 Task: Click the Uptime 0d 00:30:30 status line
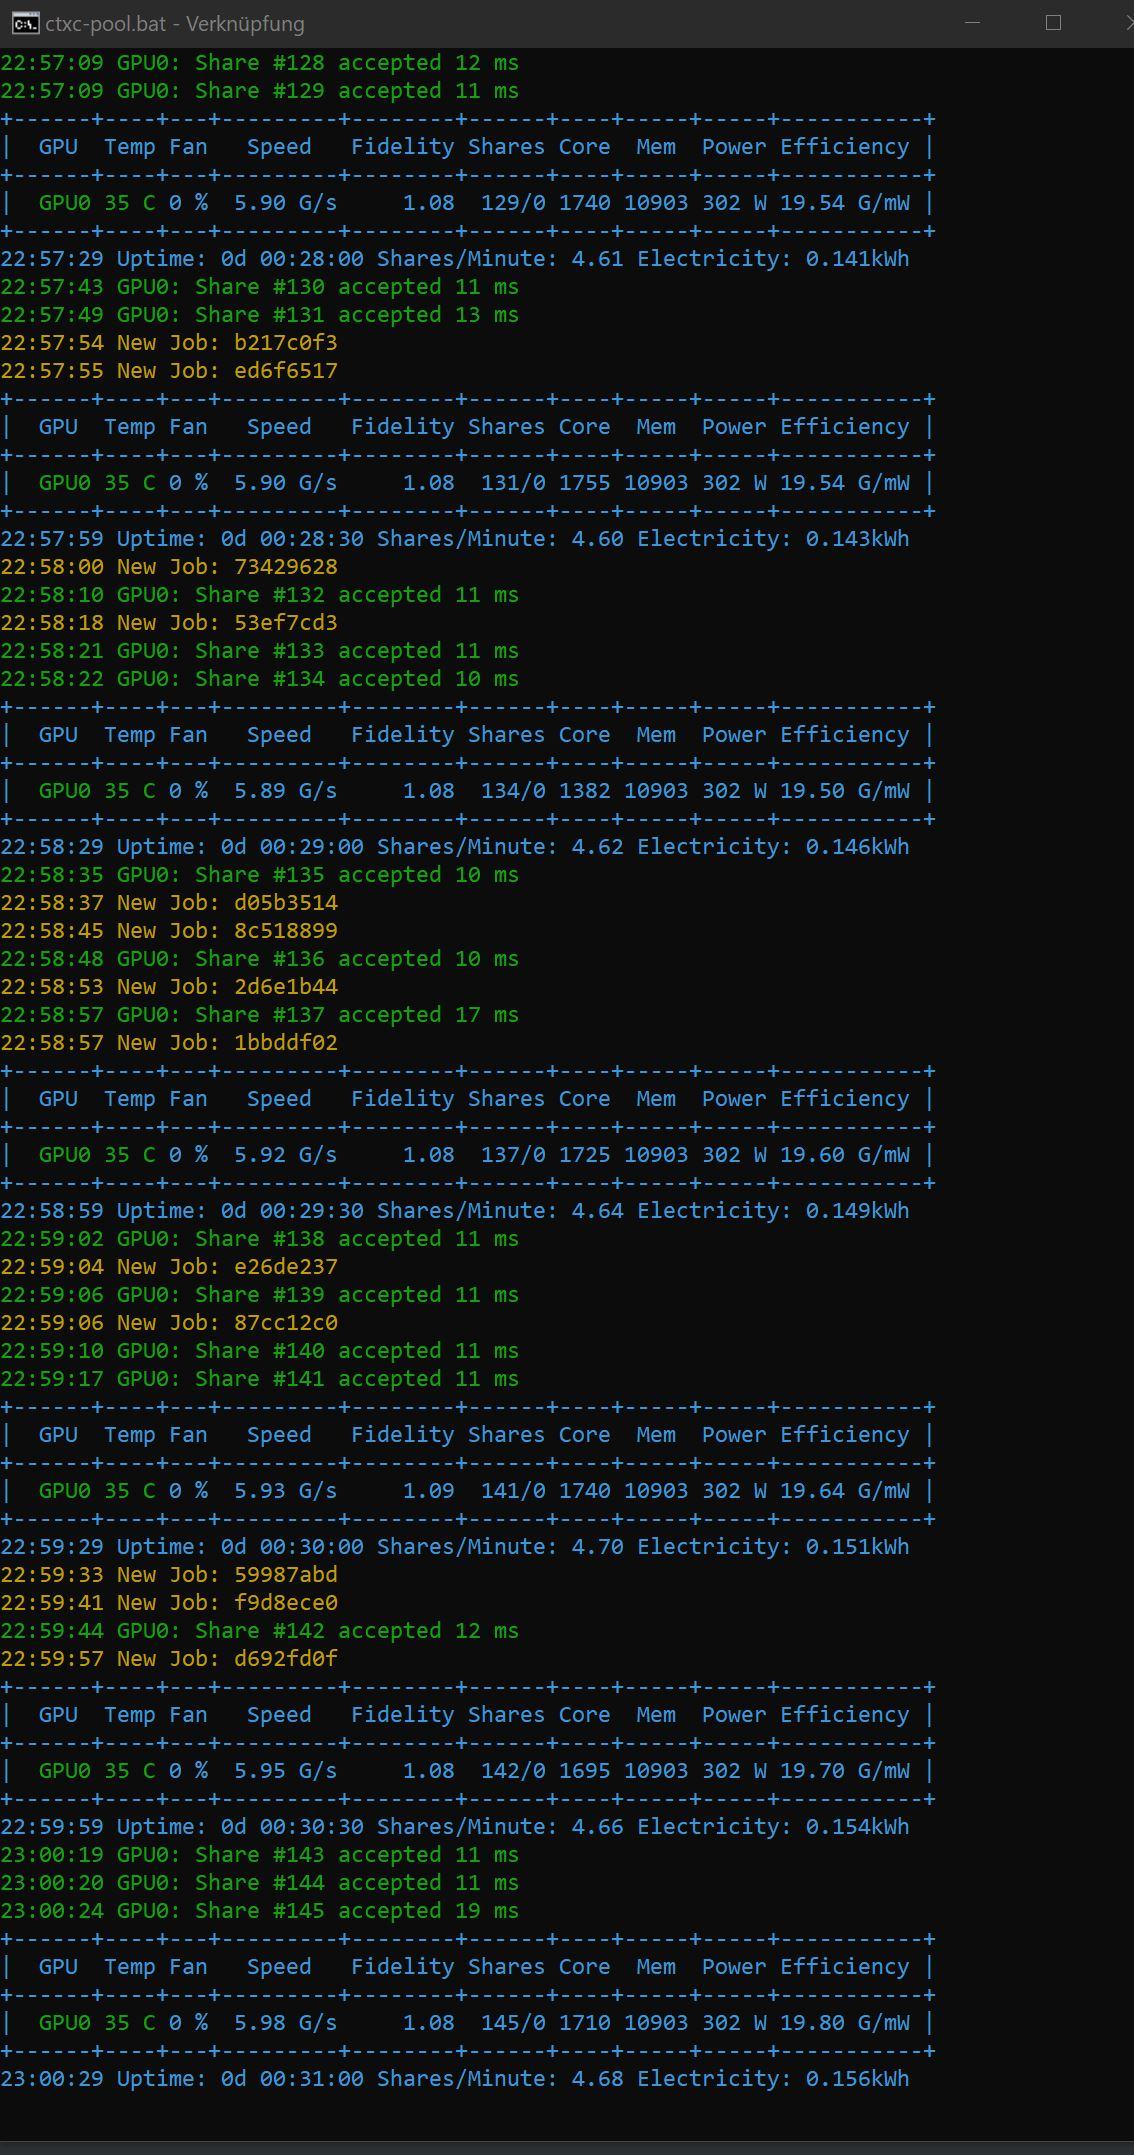click(x=455, y=1827)
